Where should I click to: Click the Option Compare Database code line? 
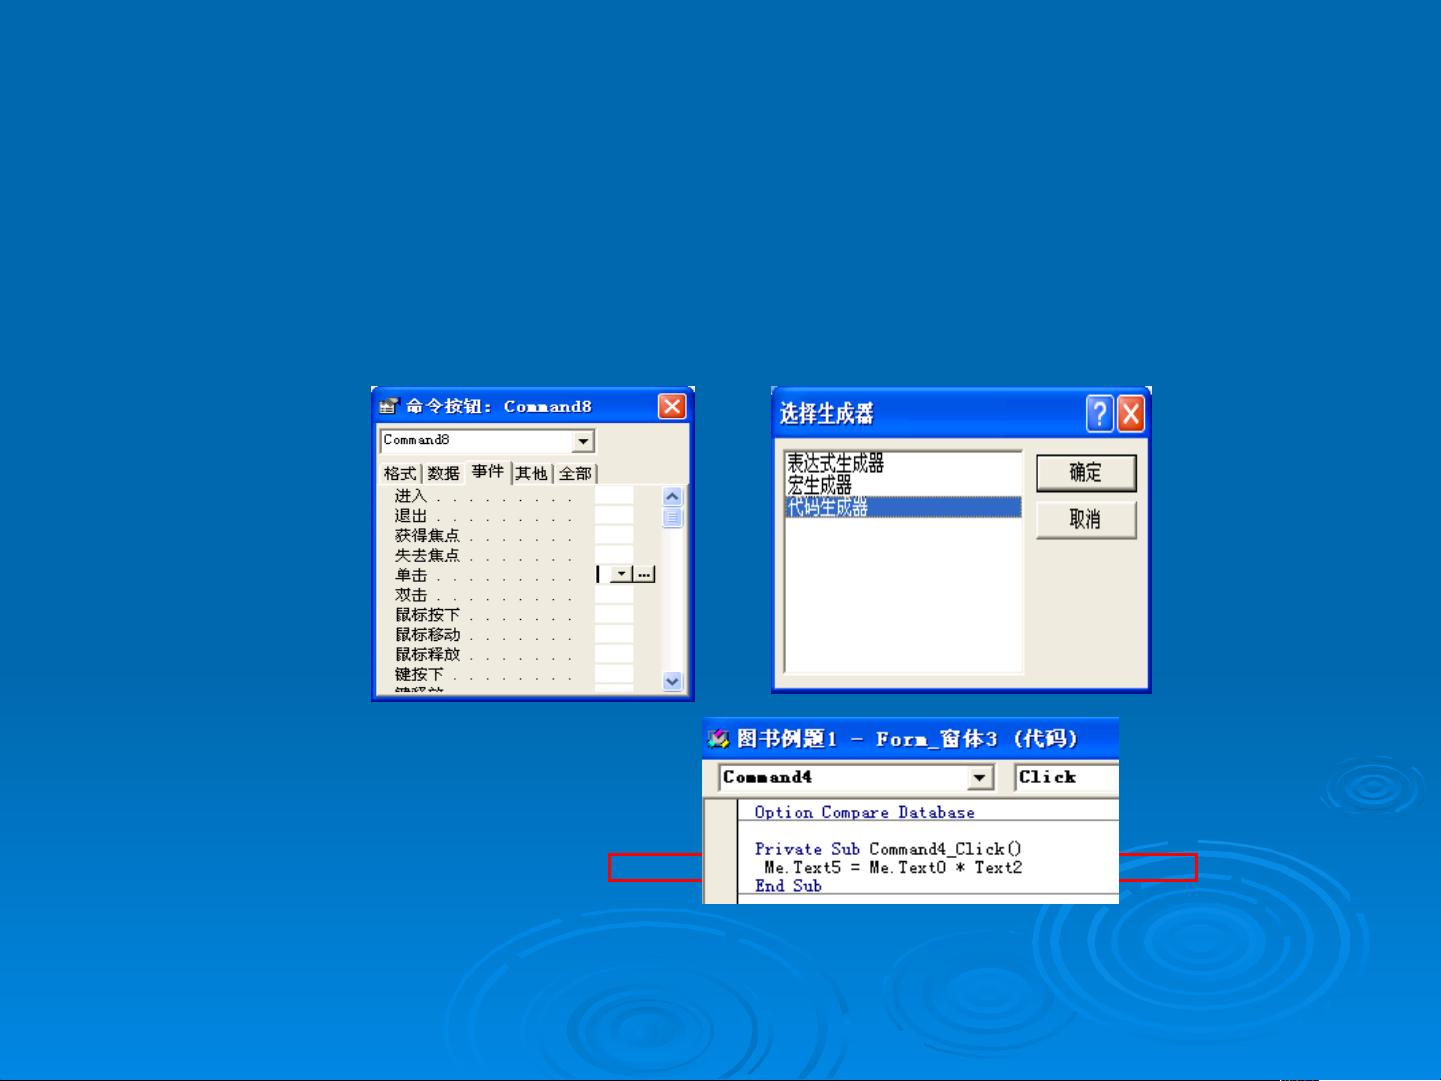point(864,813)
